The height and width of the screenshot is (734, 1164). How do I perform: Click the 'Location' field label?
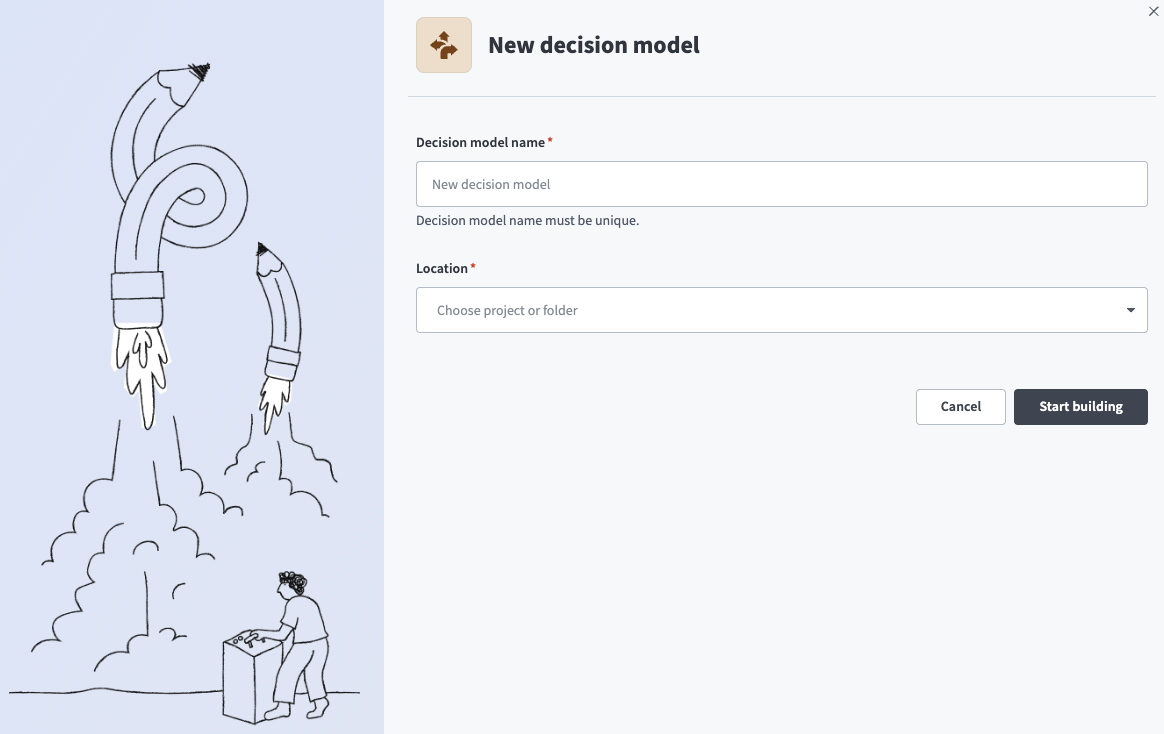click(442, 268)
